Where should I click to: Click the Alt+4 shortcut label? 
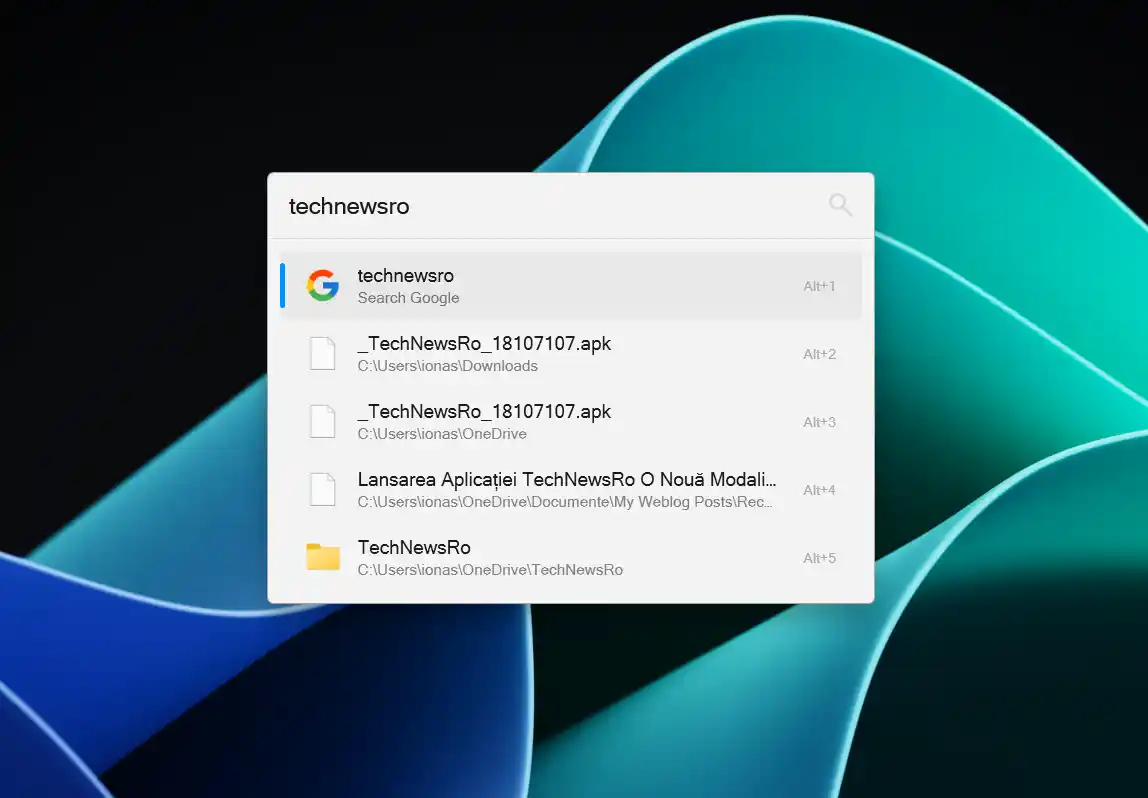click(819, 490)
